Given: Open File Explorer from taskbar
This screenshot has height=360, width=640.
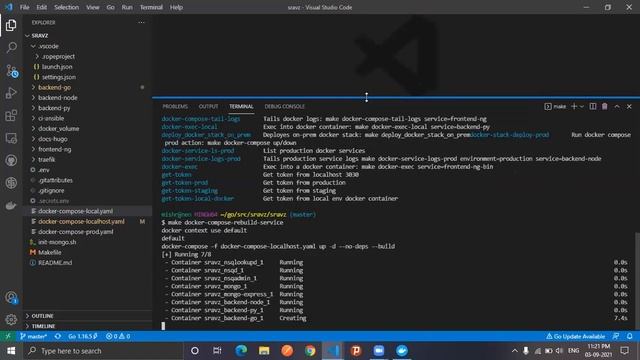Looking at the screenshot, I should pos(264,351).
